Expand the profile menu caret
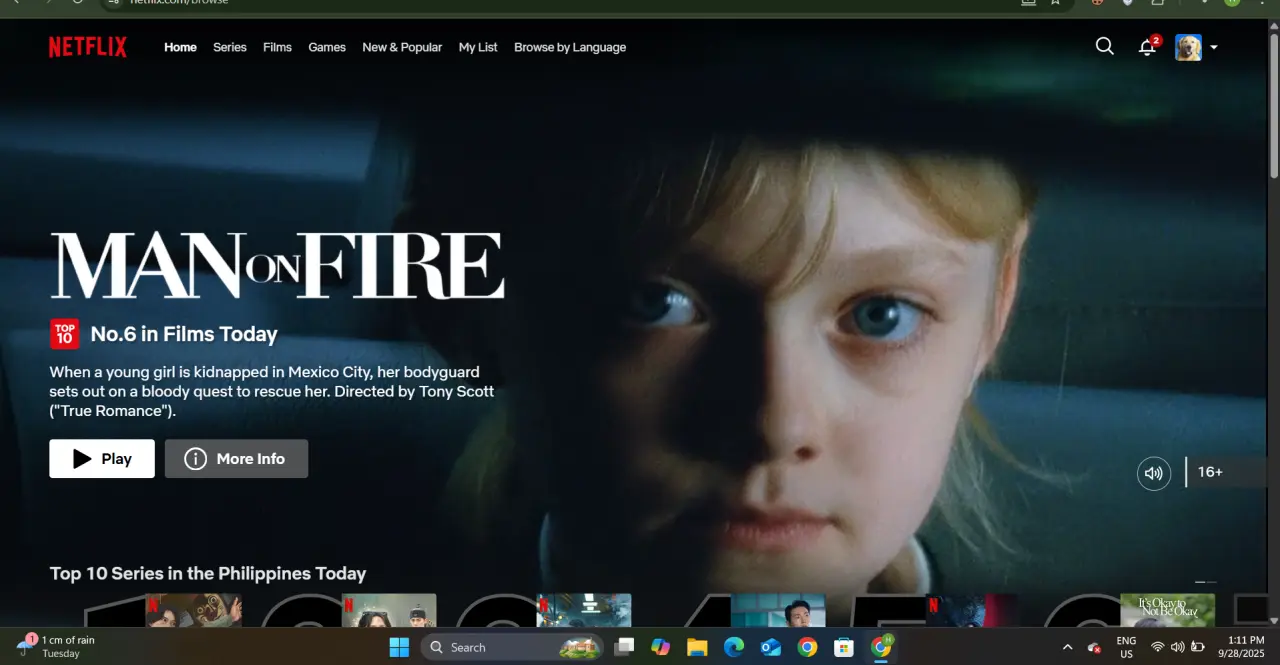This screenshot has width=1280, height=665. point(1214,47)
